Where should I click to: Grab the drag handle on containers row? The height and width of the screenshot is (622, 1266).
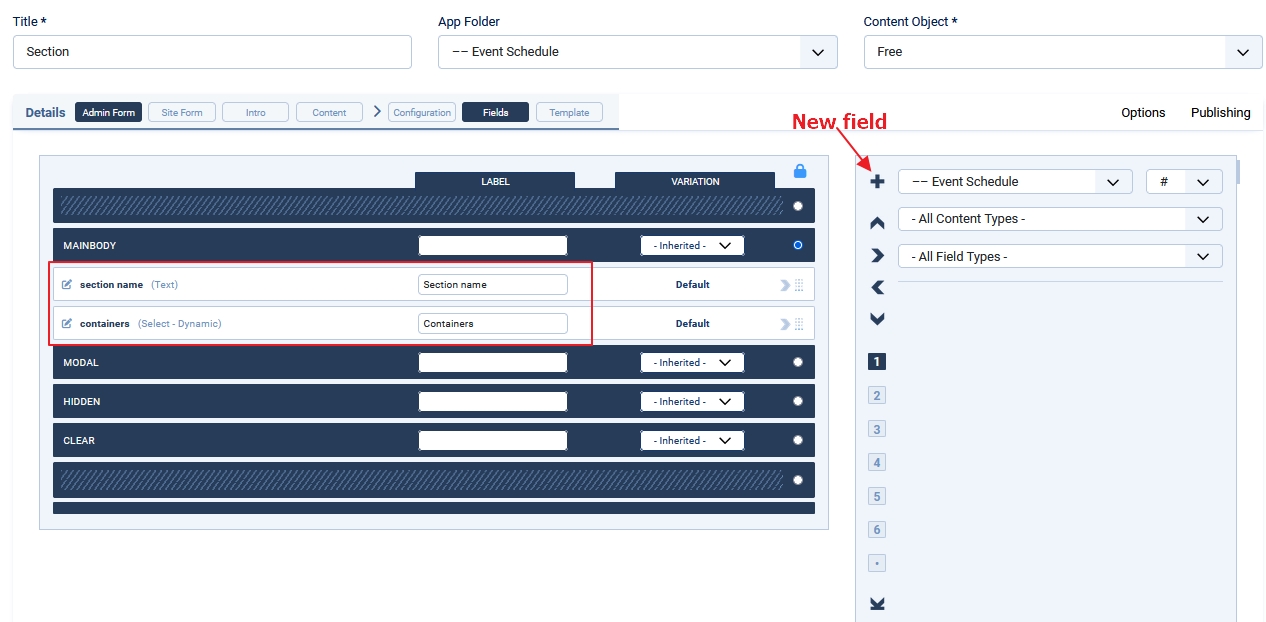coord(799,324)
